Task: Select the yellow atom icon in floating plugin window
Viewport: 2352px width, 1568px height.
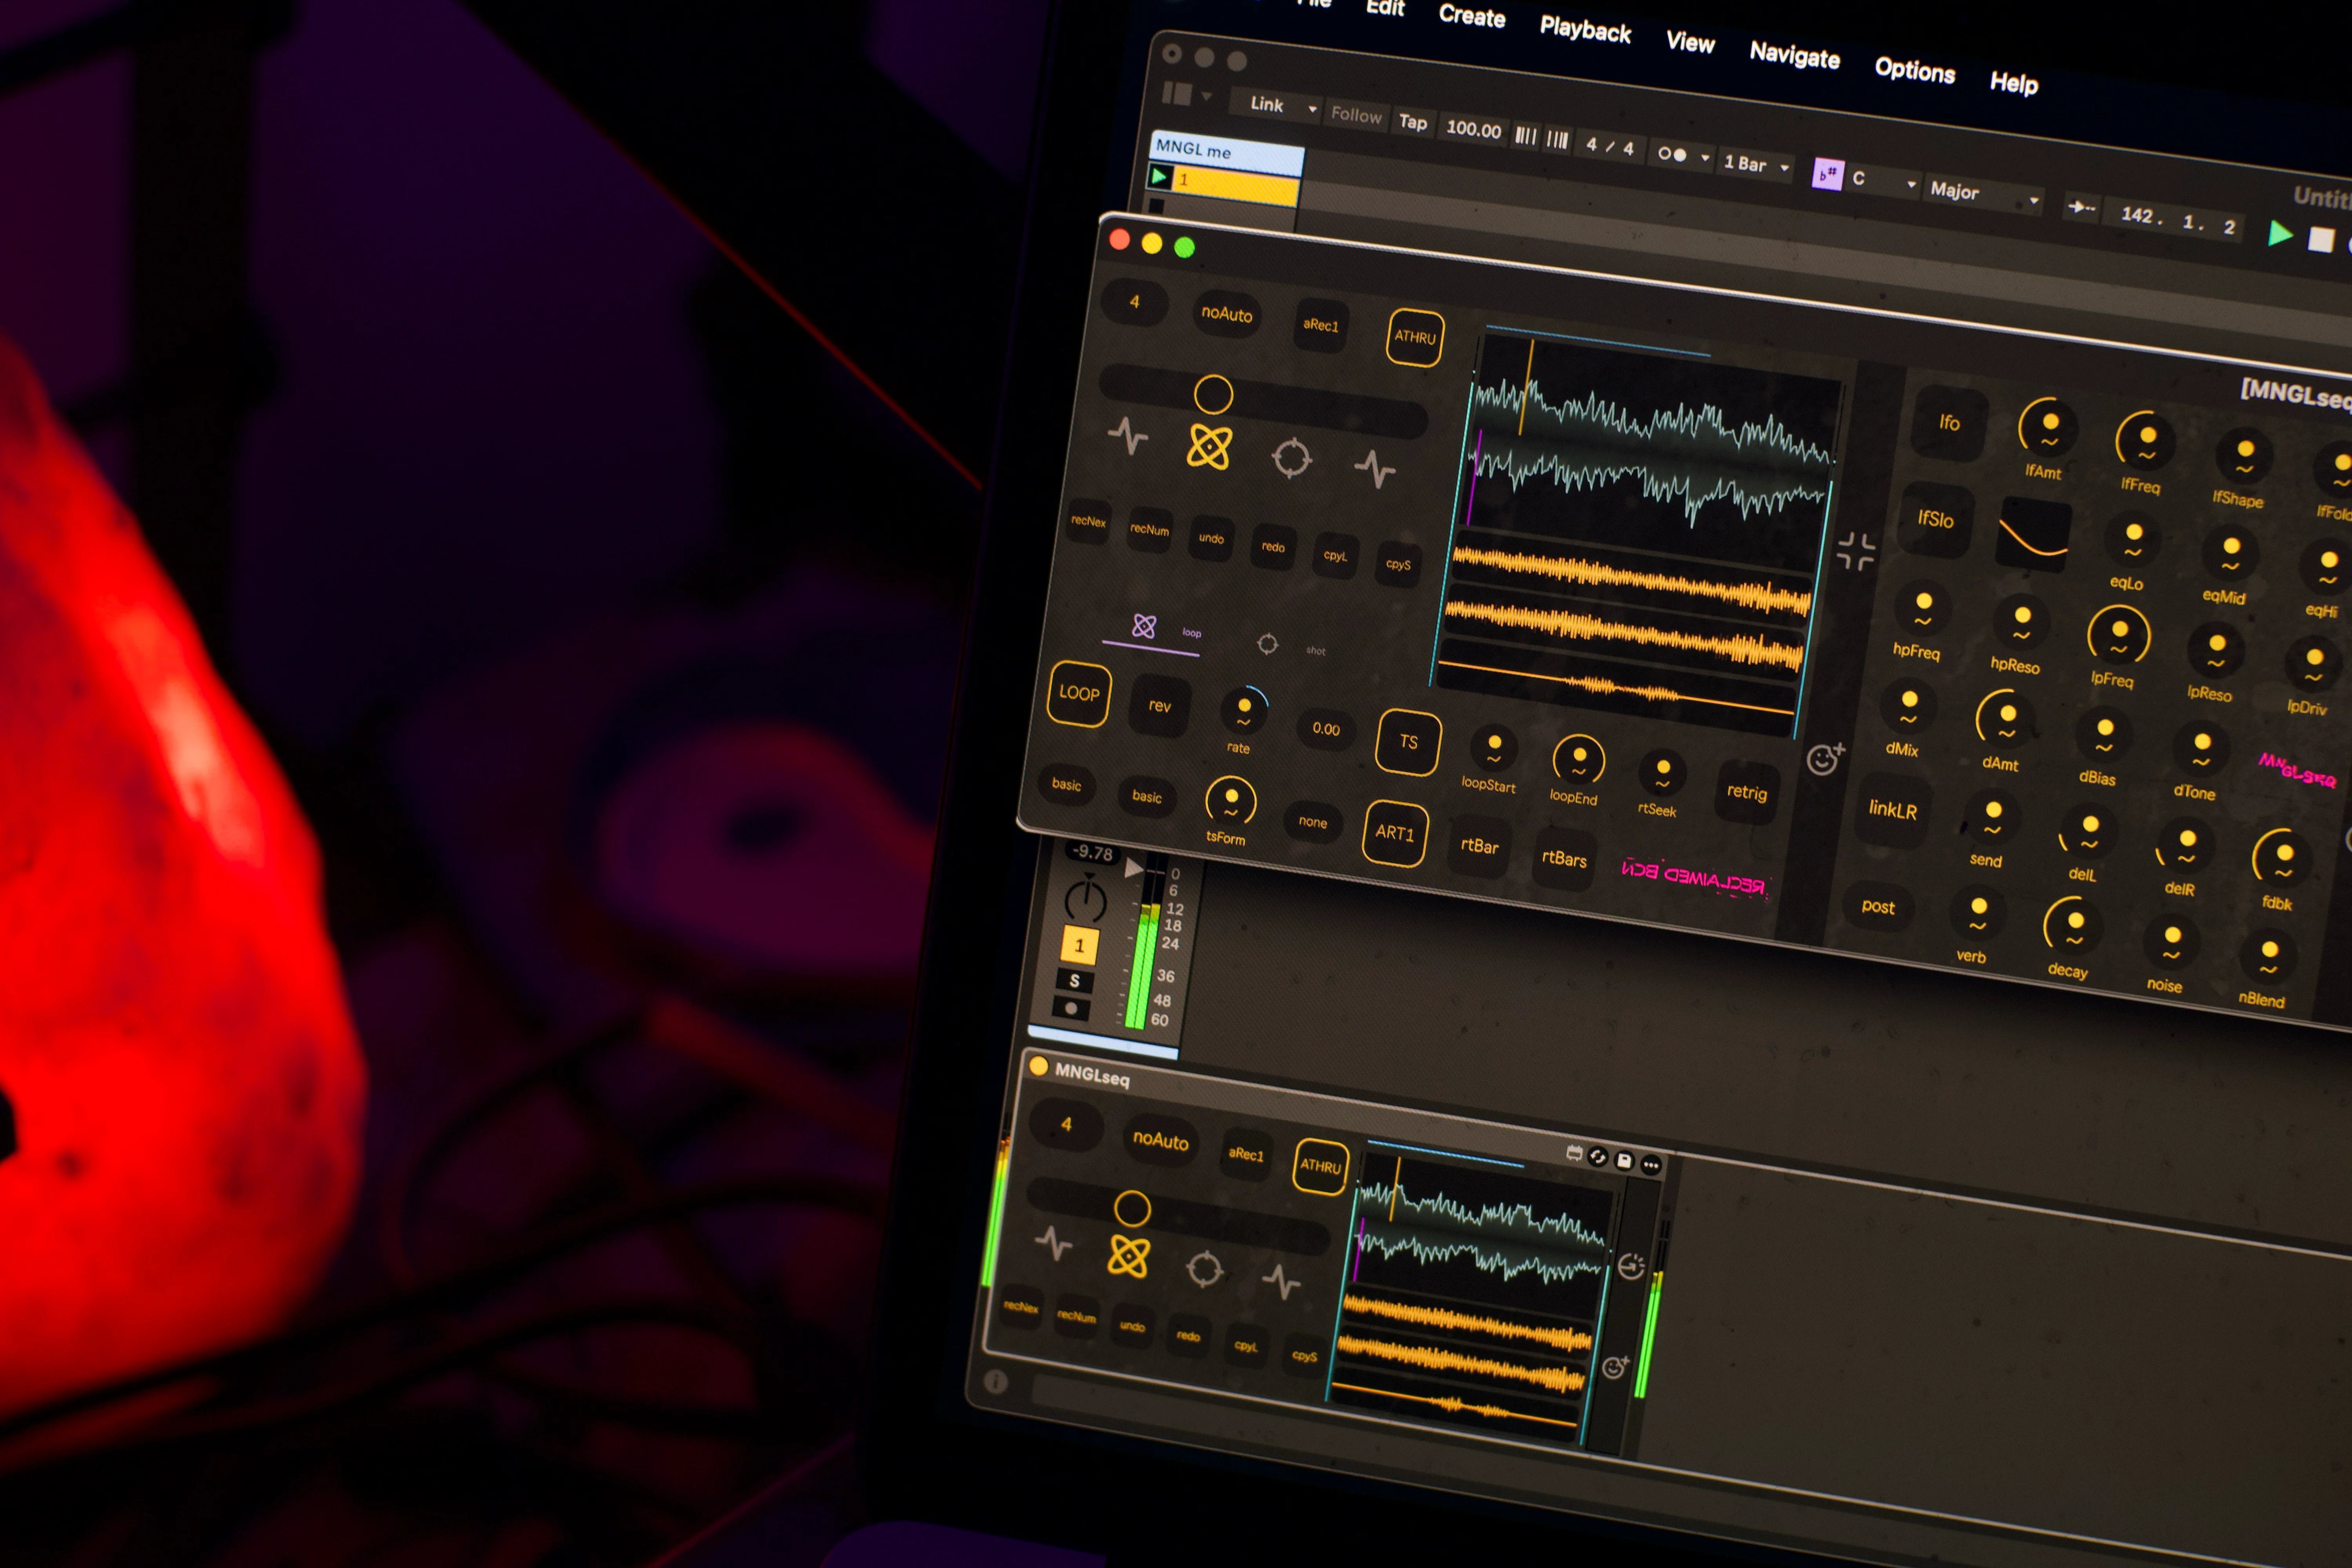Action: (x=1208, y=446)
